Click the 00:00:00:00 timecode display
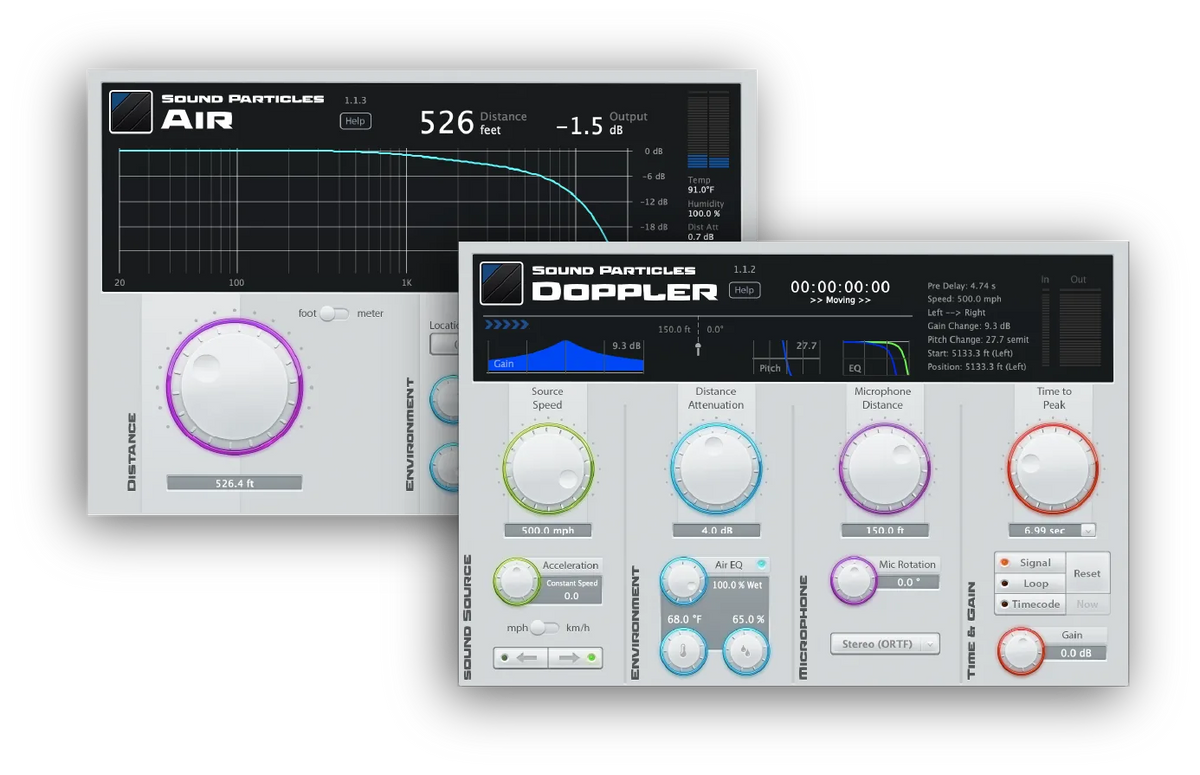 point(840,287)
